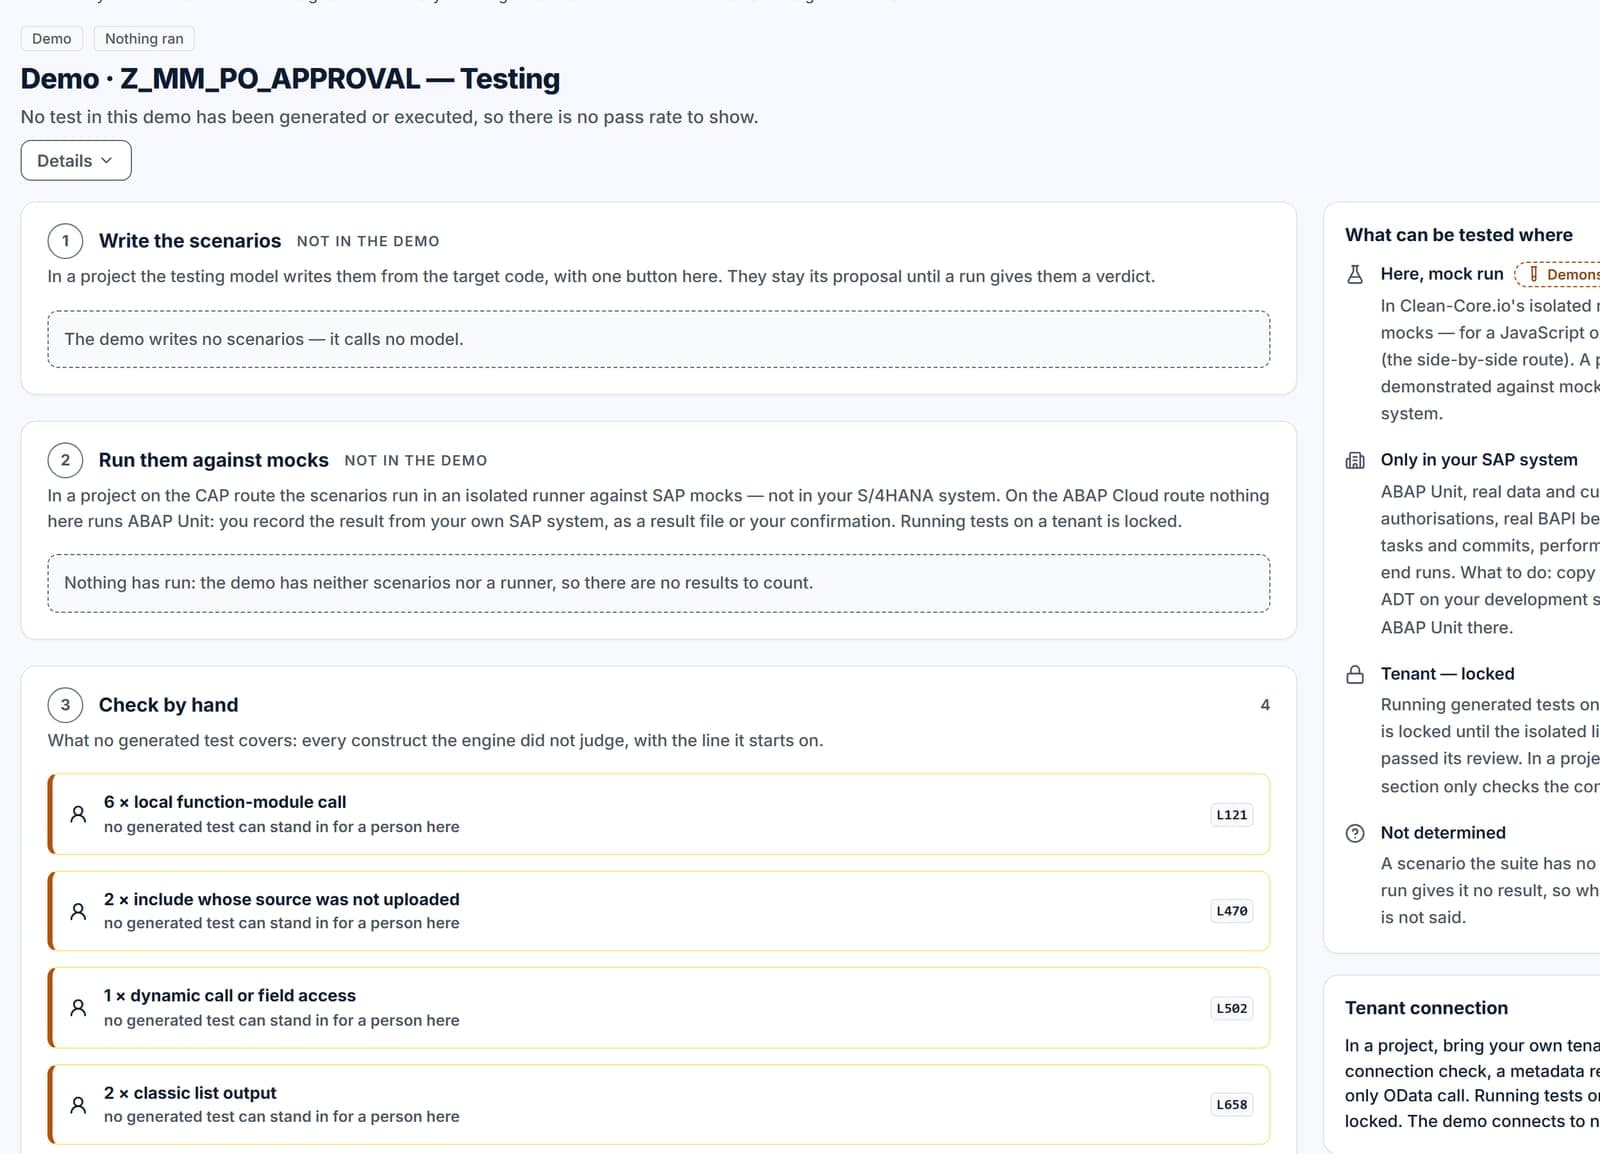
Task: Click the What can be tested where heading
Action: pyautogui.click(x=1459, y=235)
